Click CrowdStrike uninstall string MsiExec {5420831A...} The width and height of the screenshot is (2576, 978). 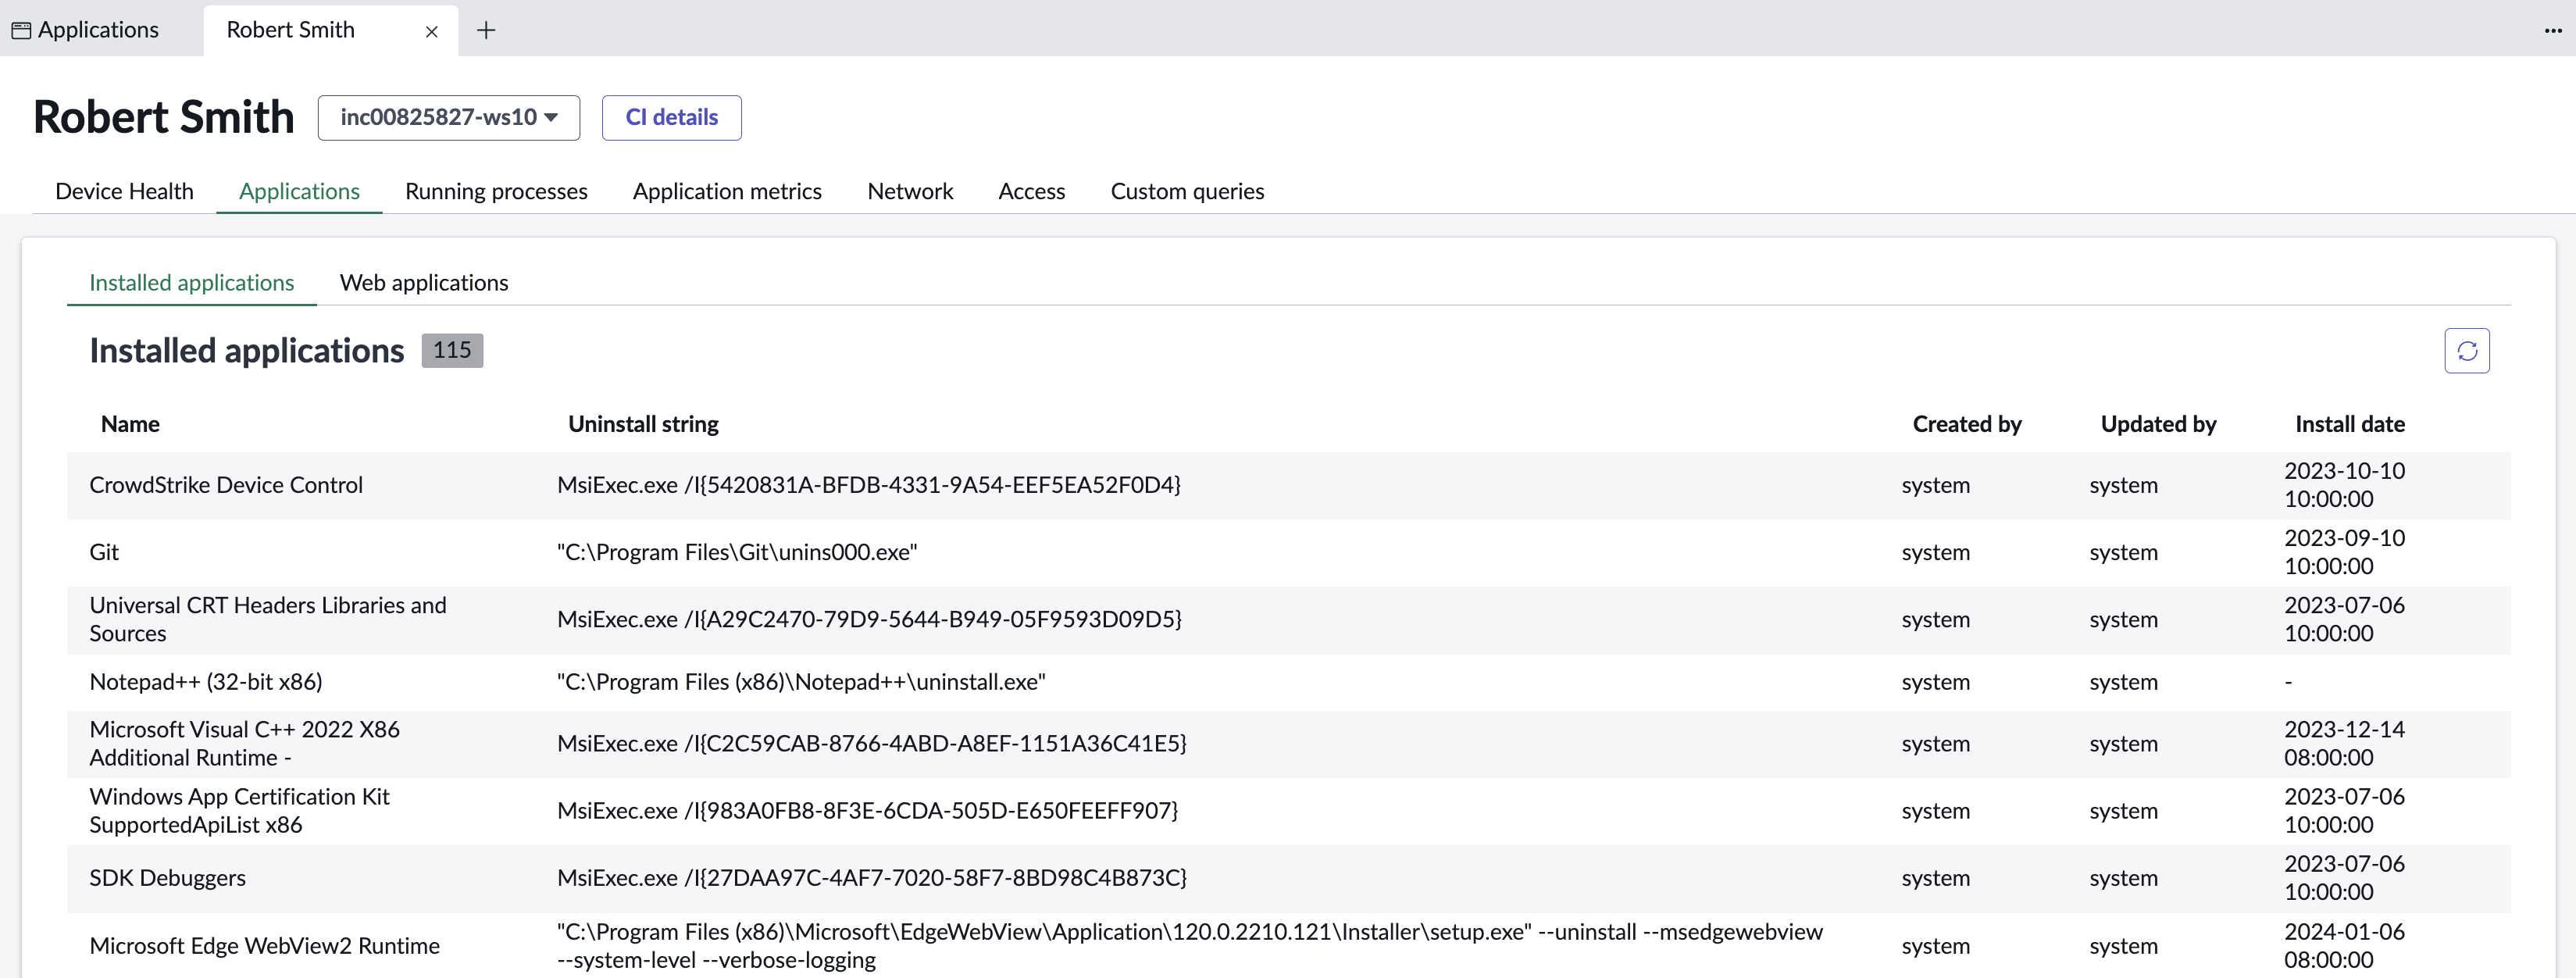[x=869, y=485]
